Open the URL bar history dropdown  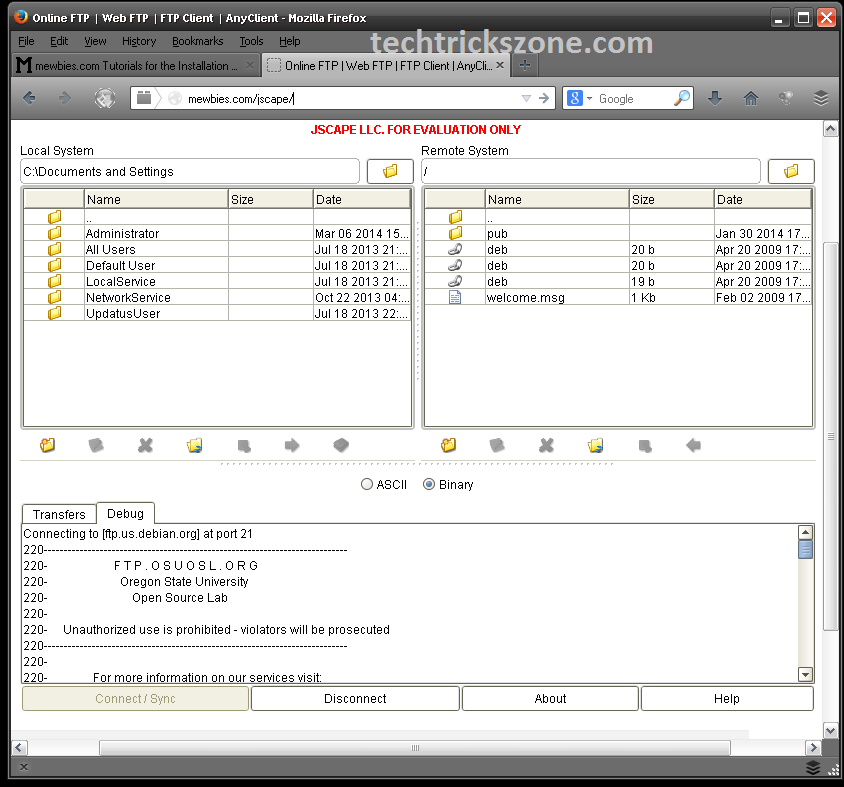pyautogui.click(x=526, y=98)
